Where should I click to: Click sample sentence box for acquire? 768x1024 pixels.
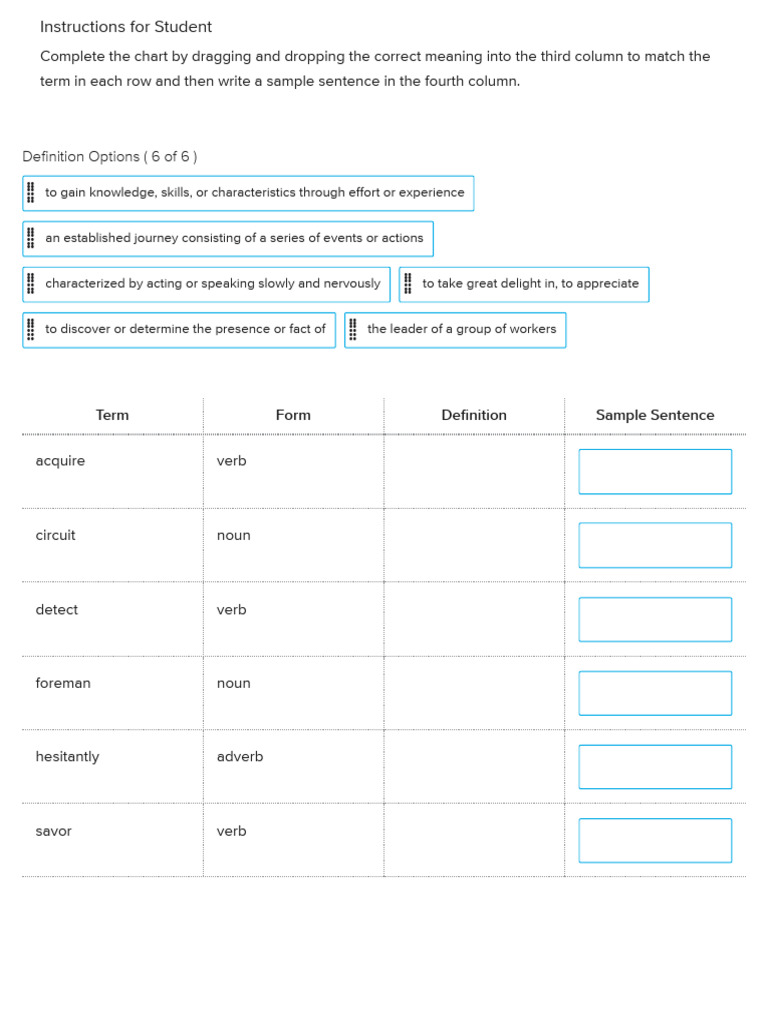[655, 471]
